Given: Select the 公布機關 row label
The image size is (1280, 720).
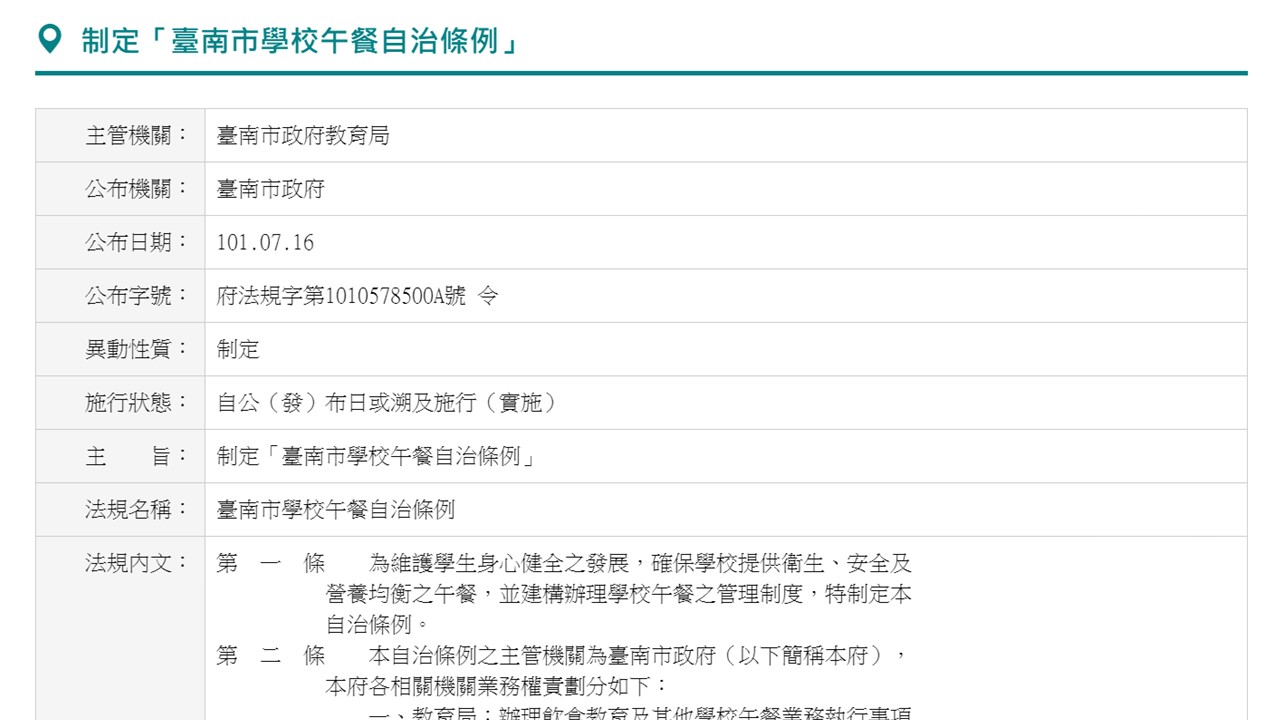Looking at the screenshot, I should tap(137, 189).
